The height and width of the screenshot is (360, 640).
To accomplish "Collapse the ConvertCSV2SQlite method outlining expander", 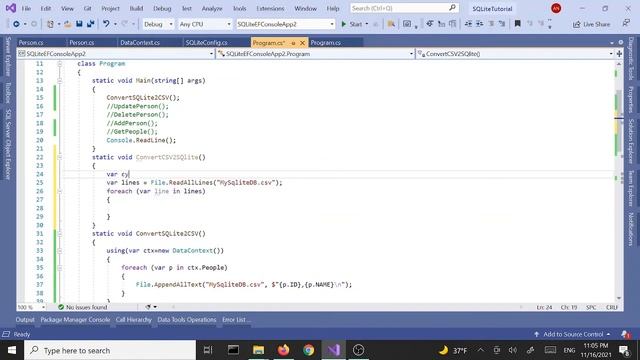I will coord(60,157).
